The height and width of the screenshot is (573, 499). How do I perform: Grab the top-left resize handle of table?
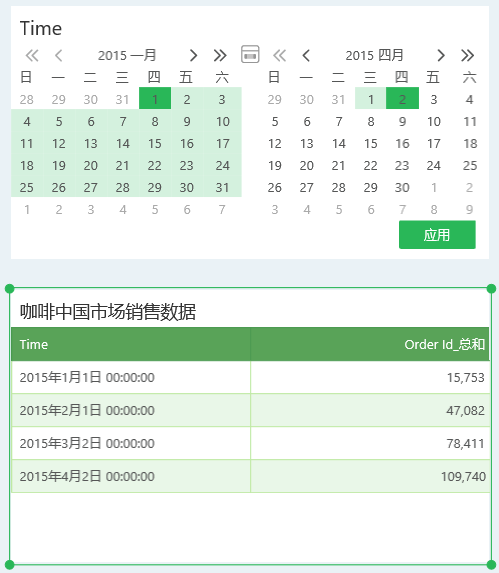[x=9, y=289]
